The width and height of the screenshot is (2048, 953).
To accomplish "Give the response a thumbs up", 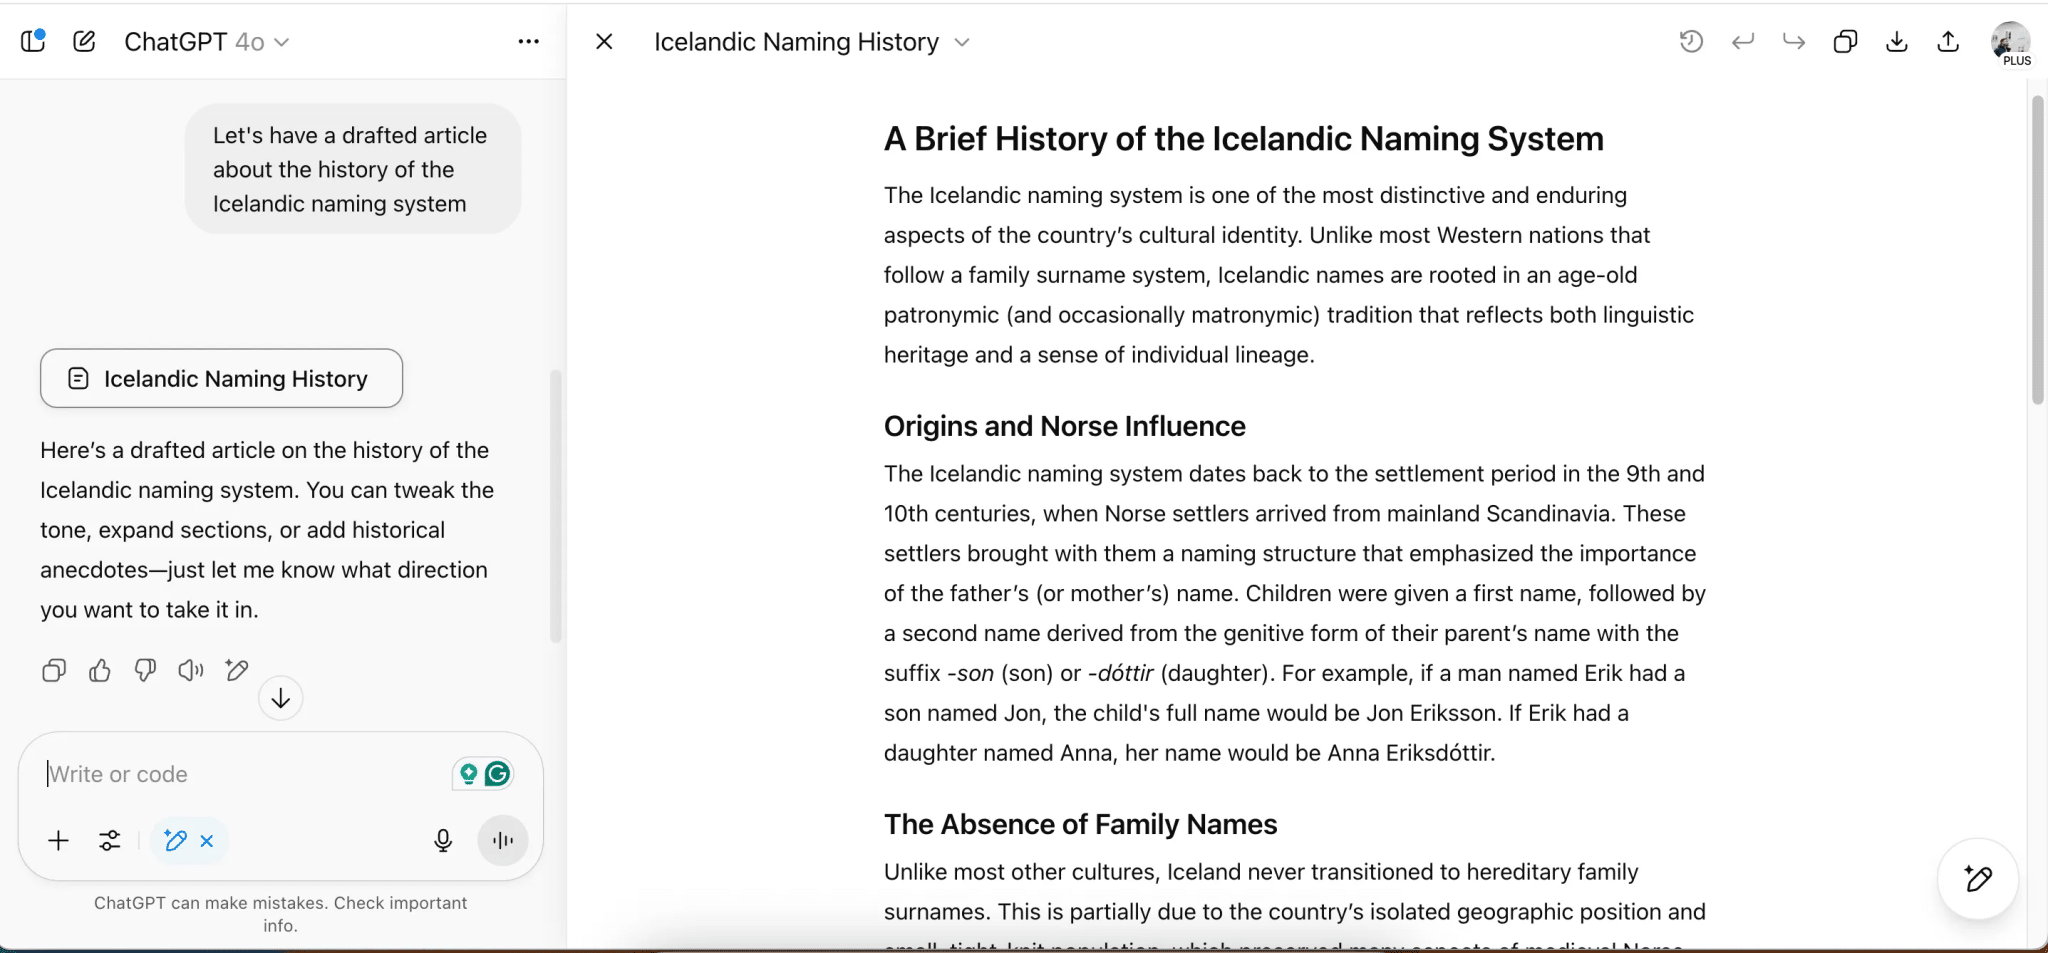I will (x=99, y=670).
